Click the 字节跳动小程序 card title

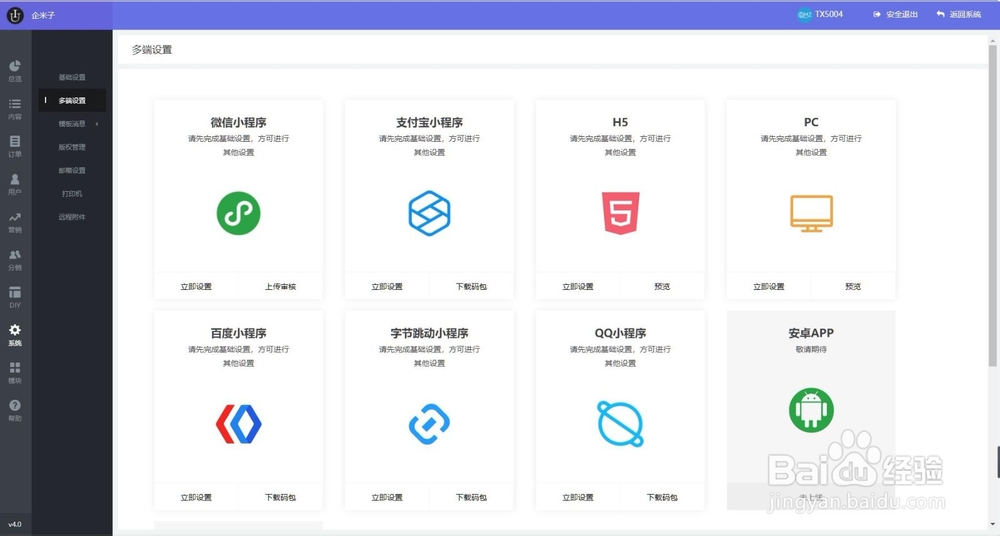429,333
